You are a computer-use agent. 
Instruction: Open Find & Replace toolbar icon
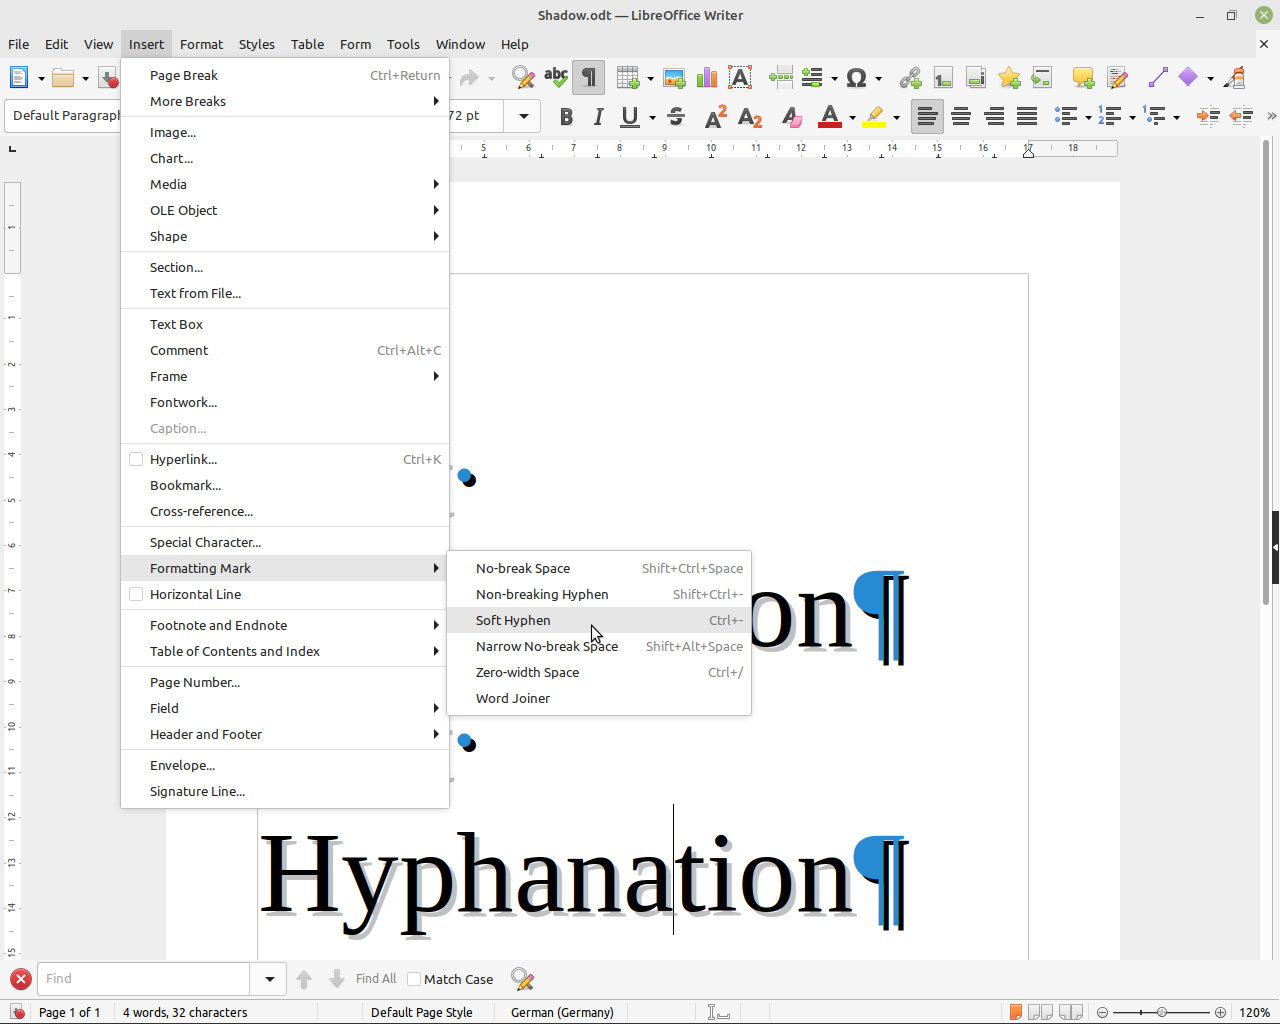522,78
